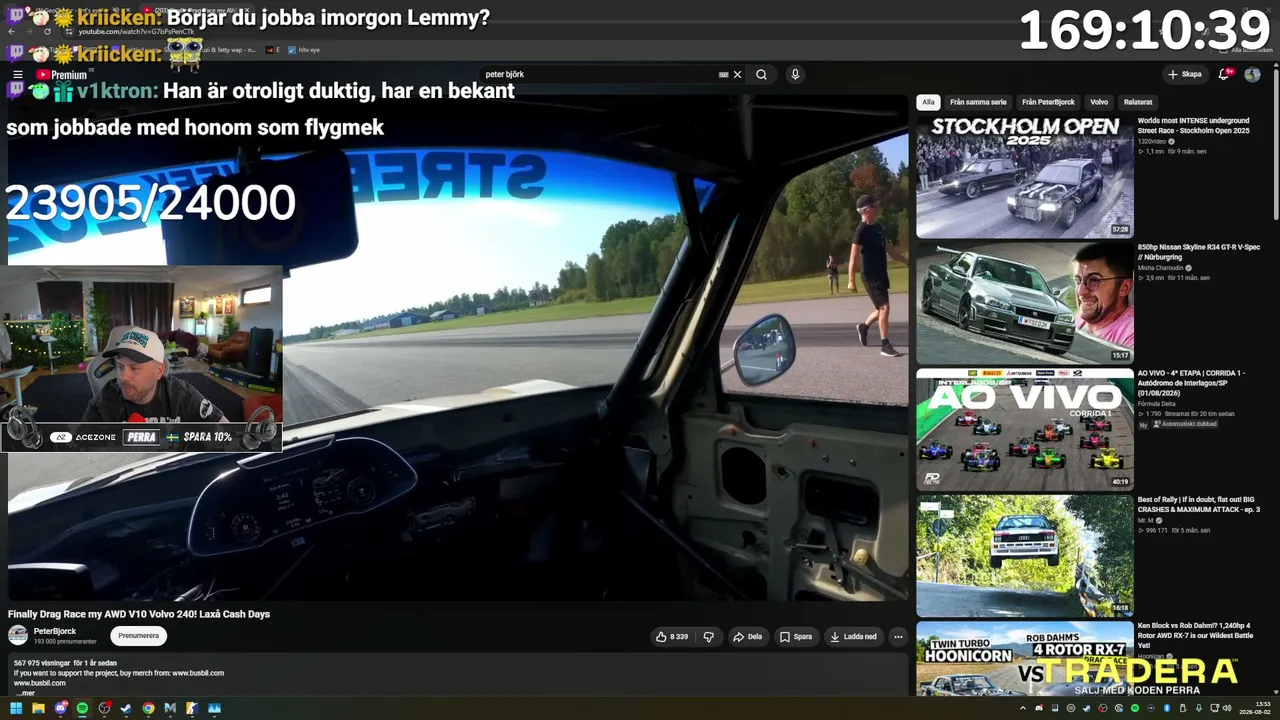
Task: Click the browser address bar URL
Action: pos(136,32)
